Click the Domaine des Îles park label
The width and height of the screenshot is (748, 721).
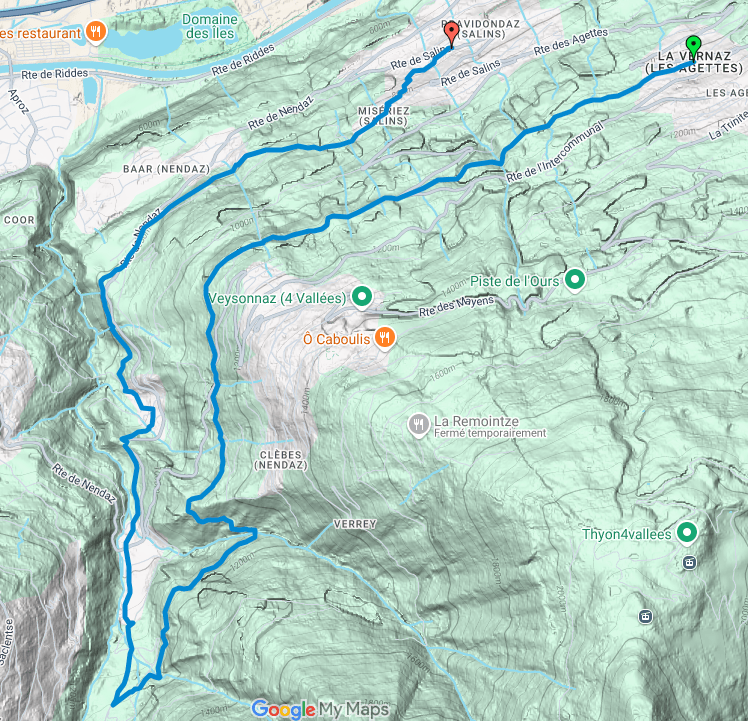(x=210, y=26)
